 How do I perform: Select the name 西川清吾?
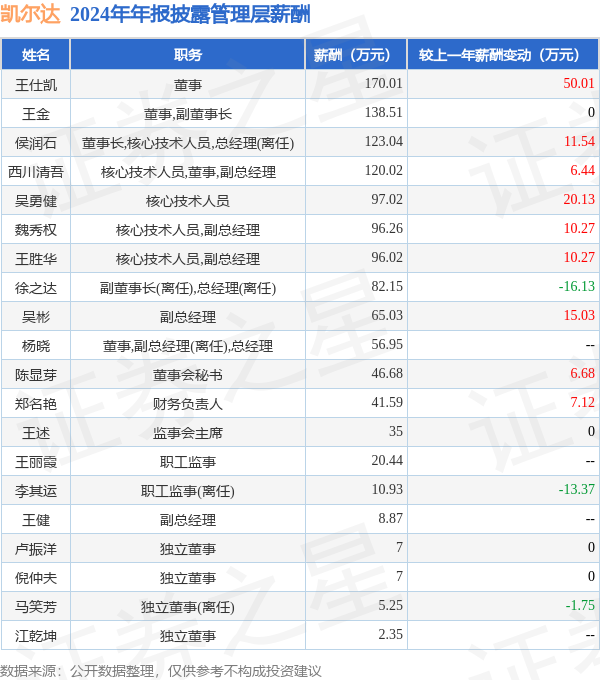[x=36, y=172]
